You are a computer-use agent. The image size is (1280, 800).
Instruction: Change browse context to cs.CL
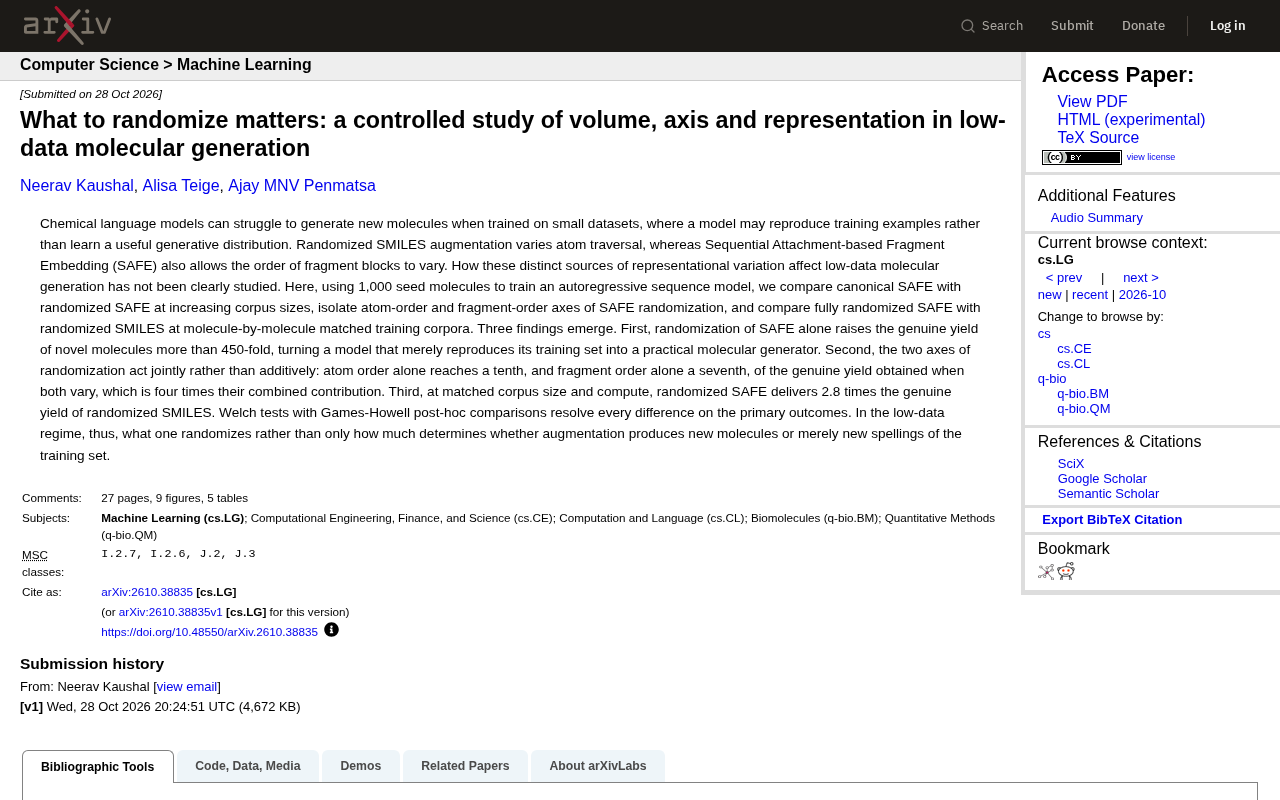point(1074,364)
